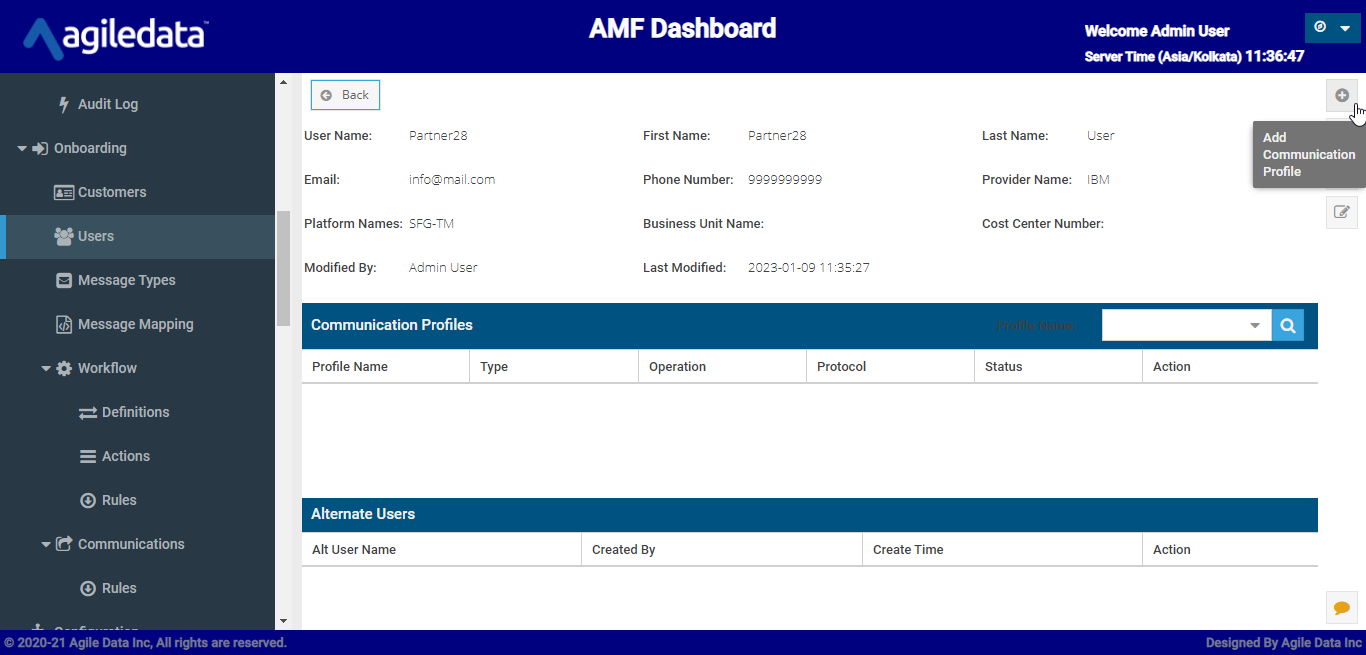Click the Add Communication Profile plus icon
Image resolution: width=1366 pixels, height=655 pixels.
point(1341,95)
